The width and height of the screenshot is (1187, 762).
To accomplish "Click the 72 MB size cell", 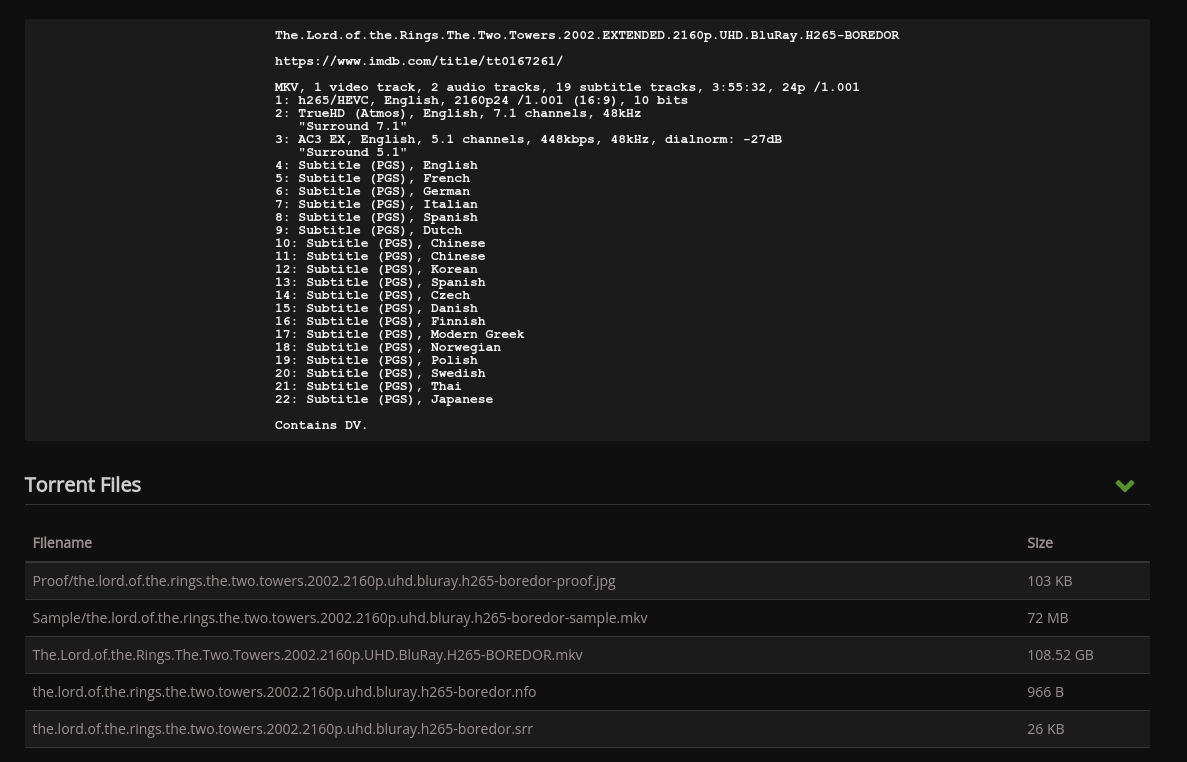I will [1047, 618].
